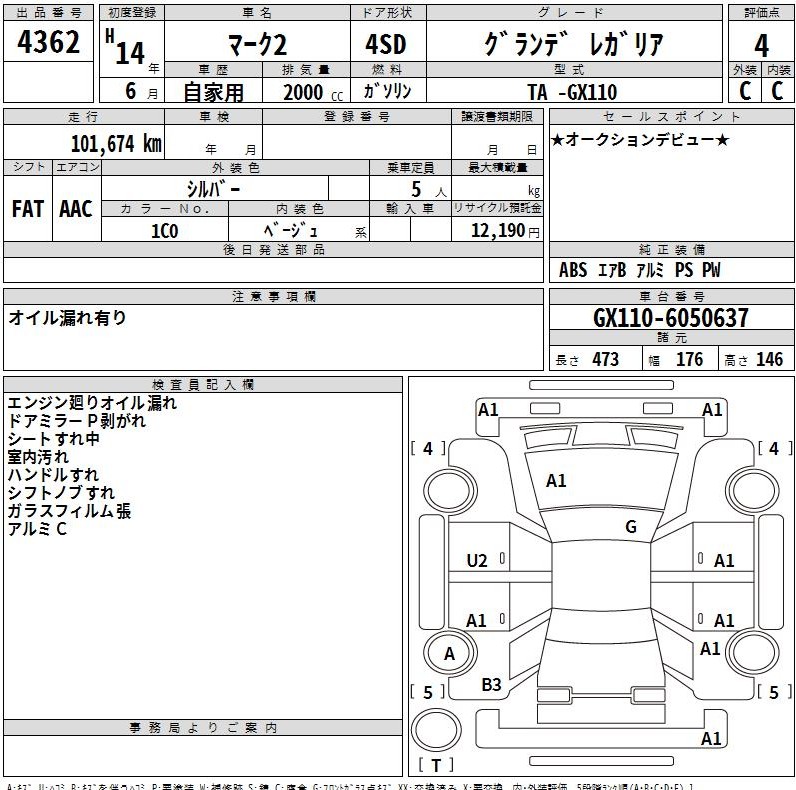
Task: Click the A1 mark on the hood
Action: point(556,480)
